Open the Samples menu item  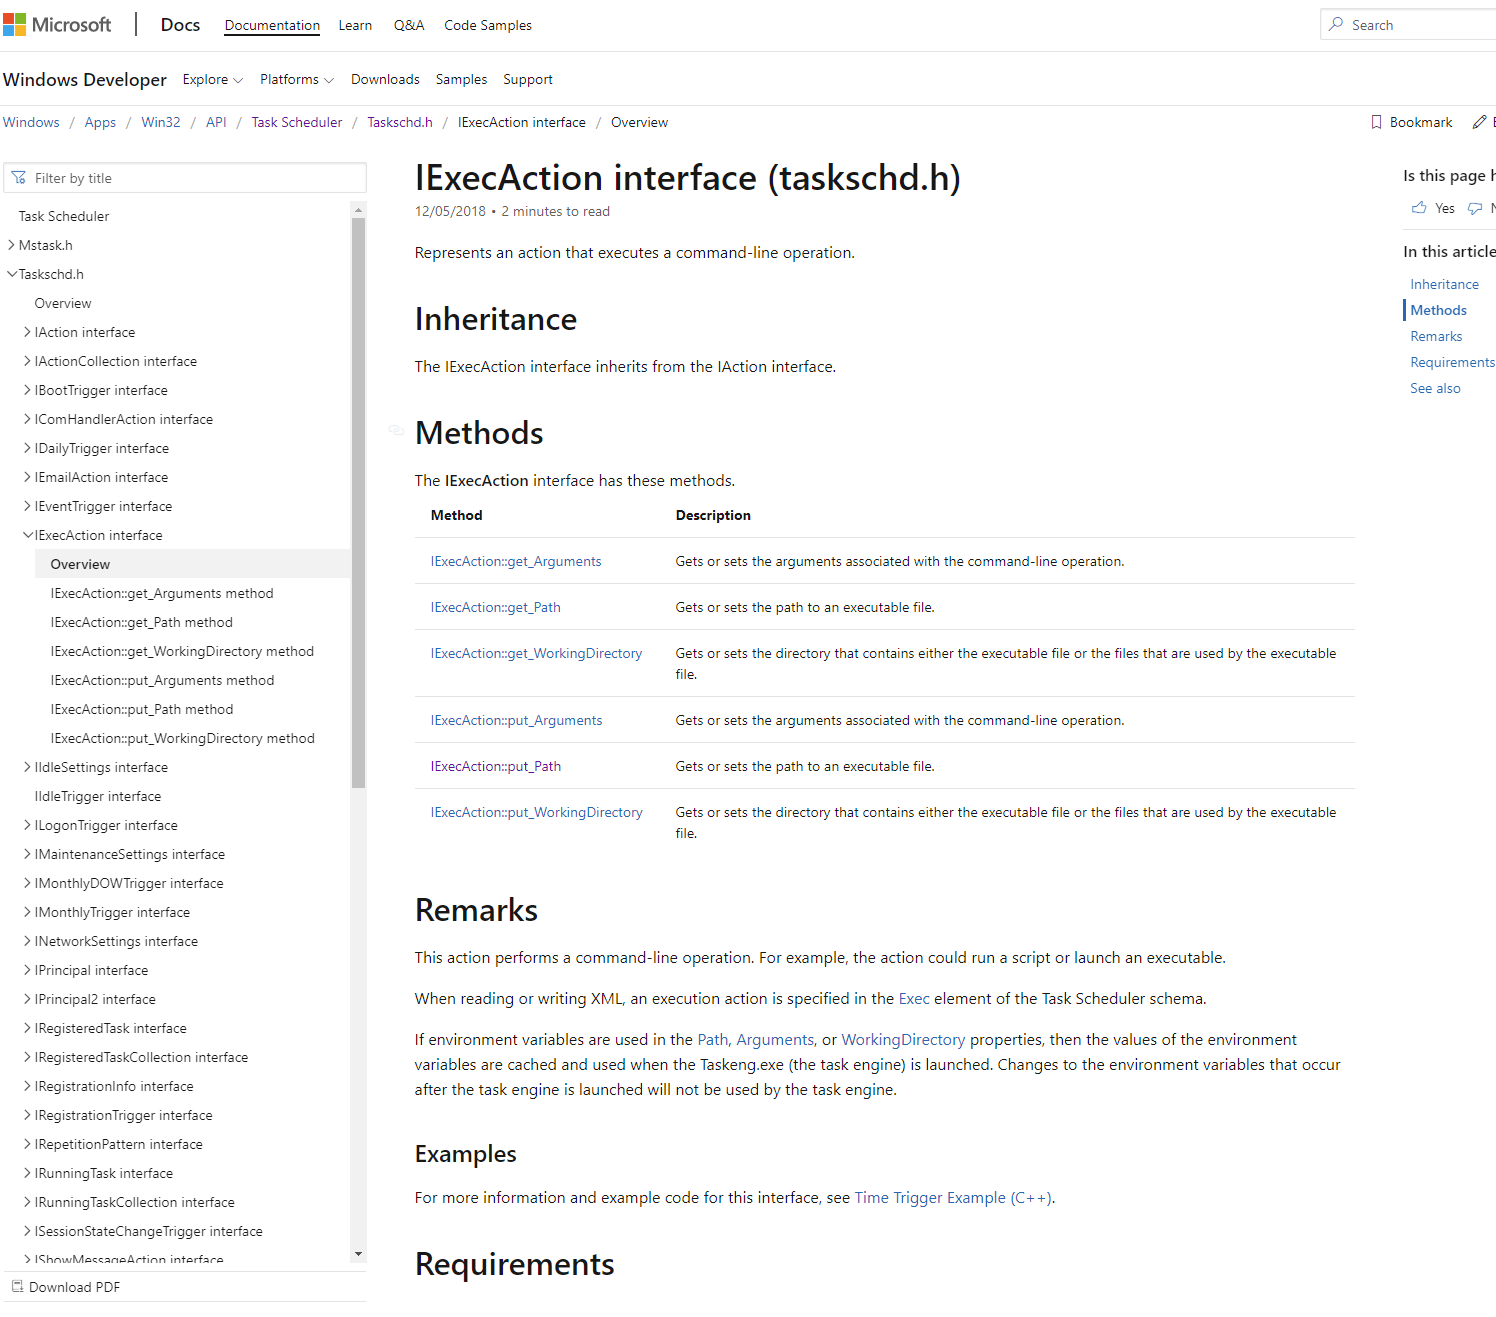[462, 79]
